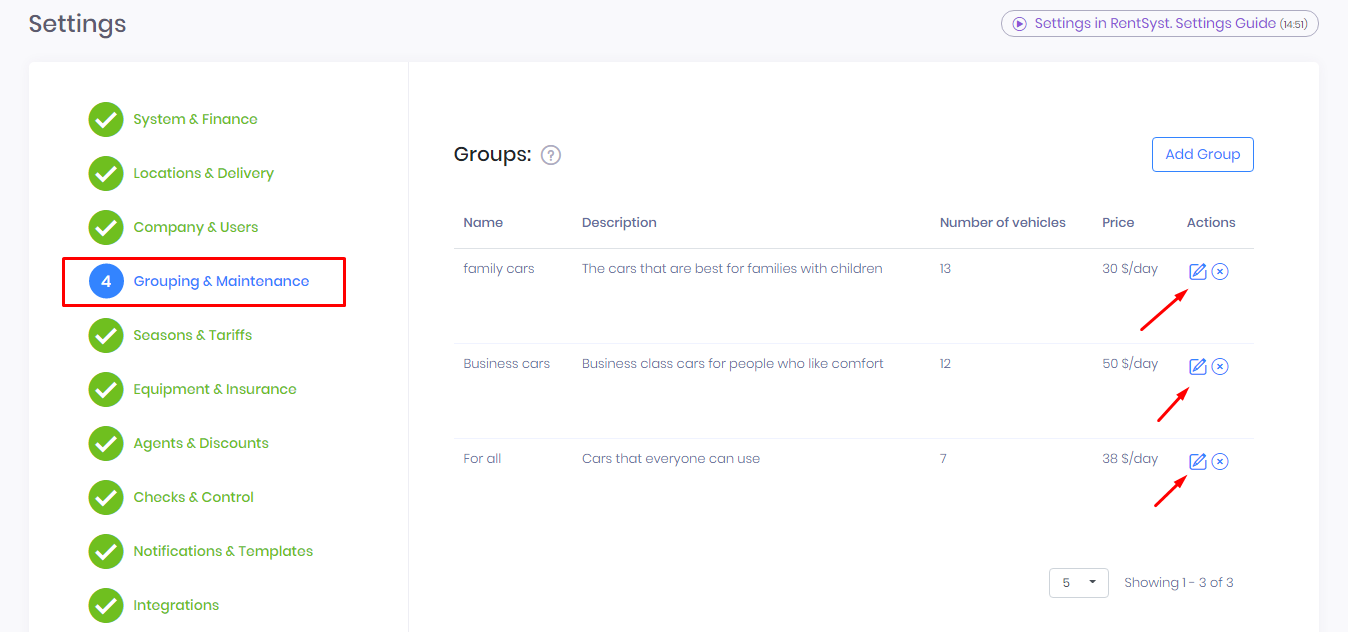The image size is (1348, 632).
Task: Delete the family cars group
Action: pos(1220,271)
